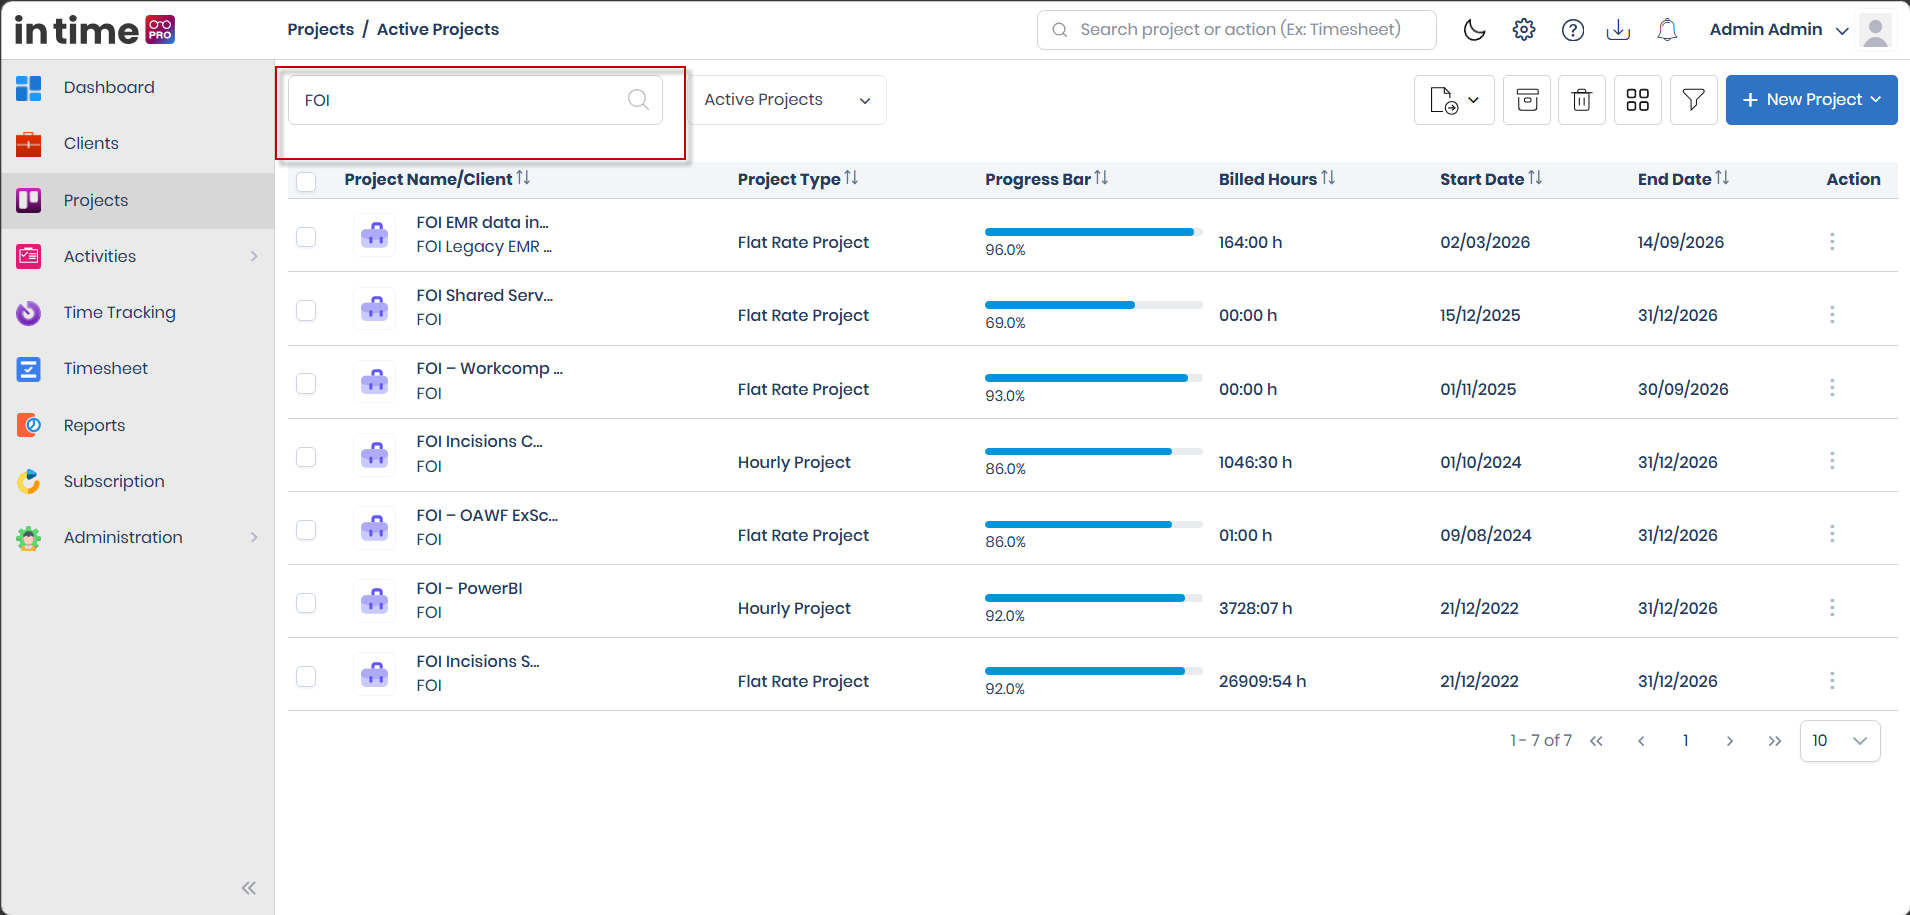Open notifications bell
This screenshot has width=1910, height=915.
tap(1667, 30)
